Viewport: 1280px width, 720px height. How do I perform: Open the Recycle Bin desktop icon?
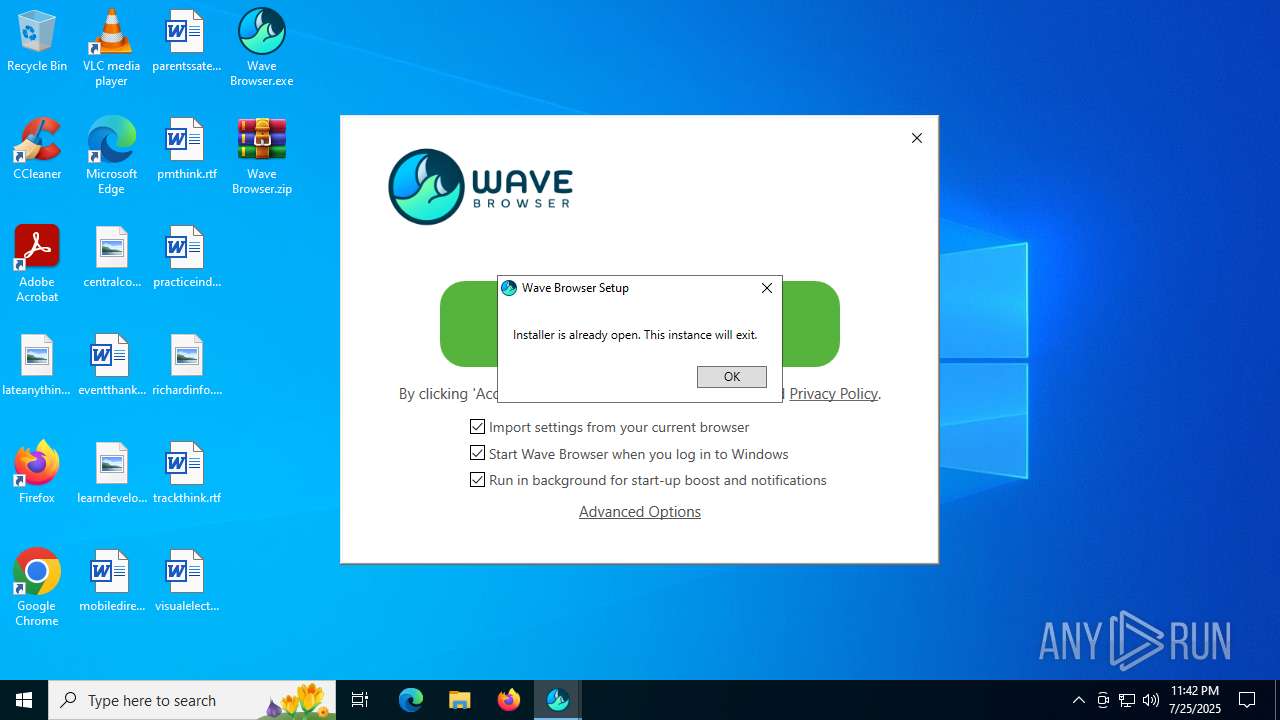[37, 42]
